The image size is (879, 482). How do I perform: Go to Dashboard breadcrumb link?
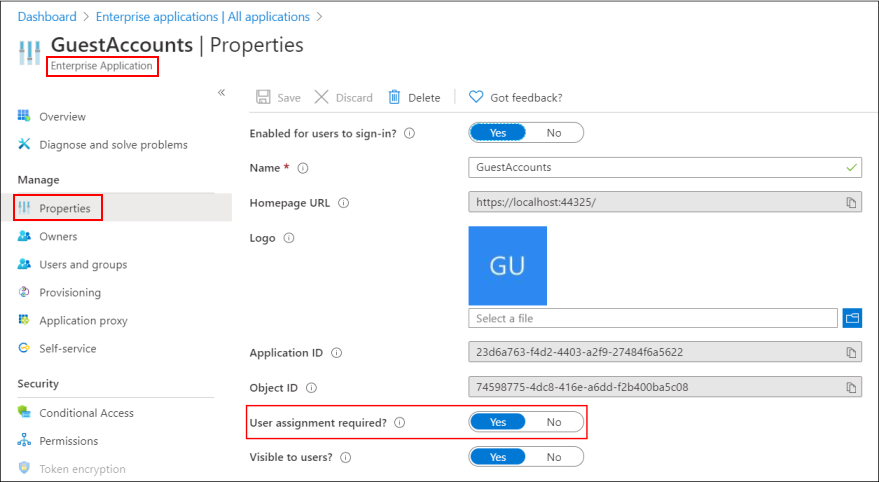(47, 17)
